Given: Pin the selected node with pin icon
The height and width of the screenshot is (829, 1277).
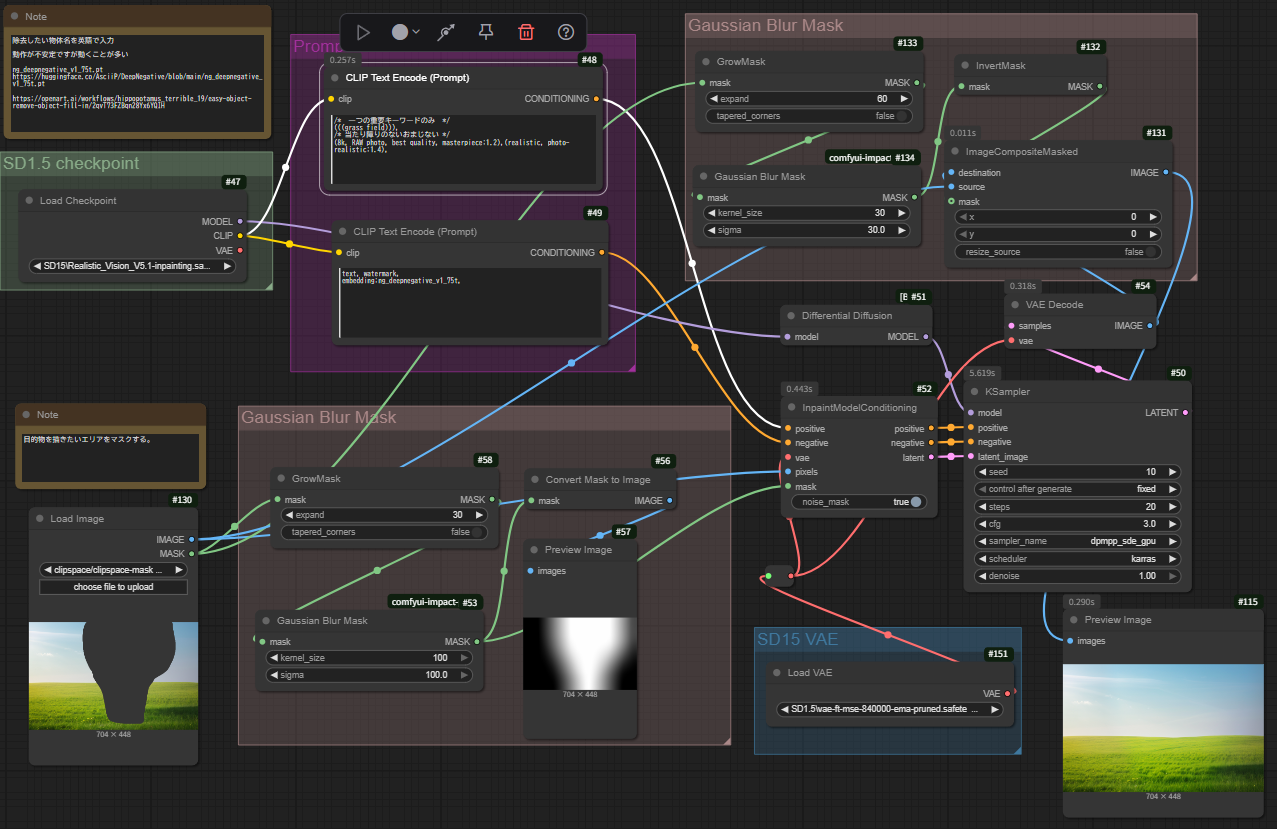Looking at the screenshot, I should click(x=486, y=32).
